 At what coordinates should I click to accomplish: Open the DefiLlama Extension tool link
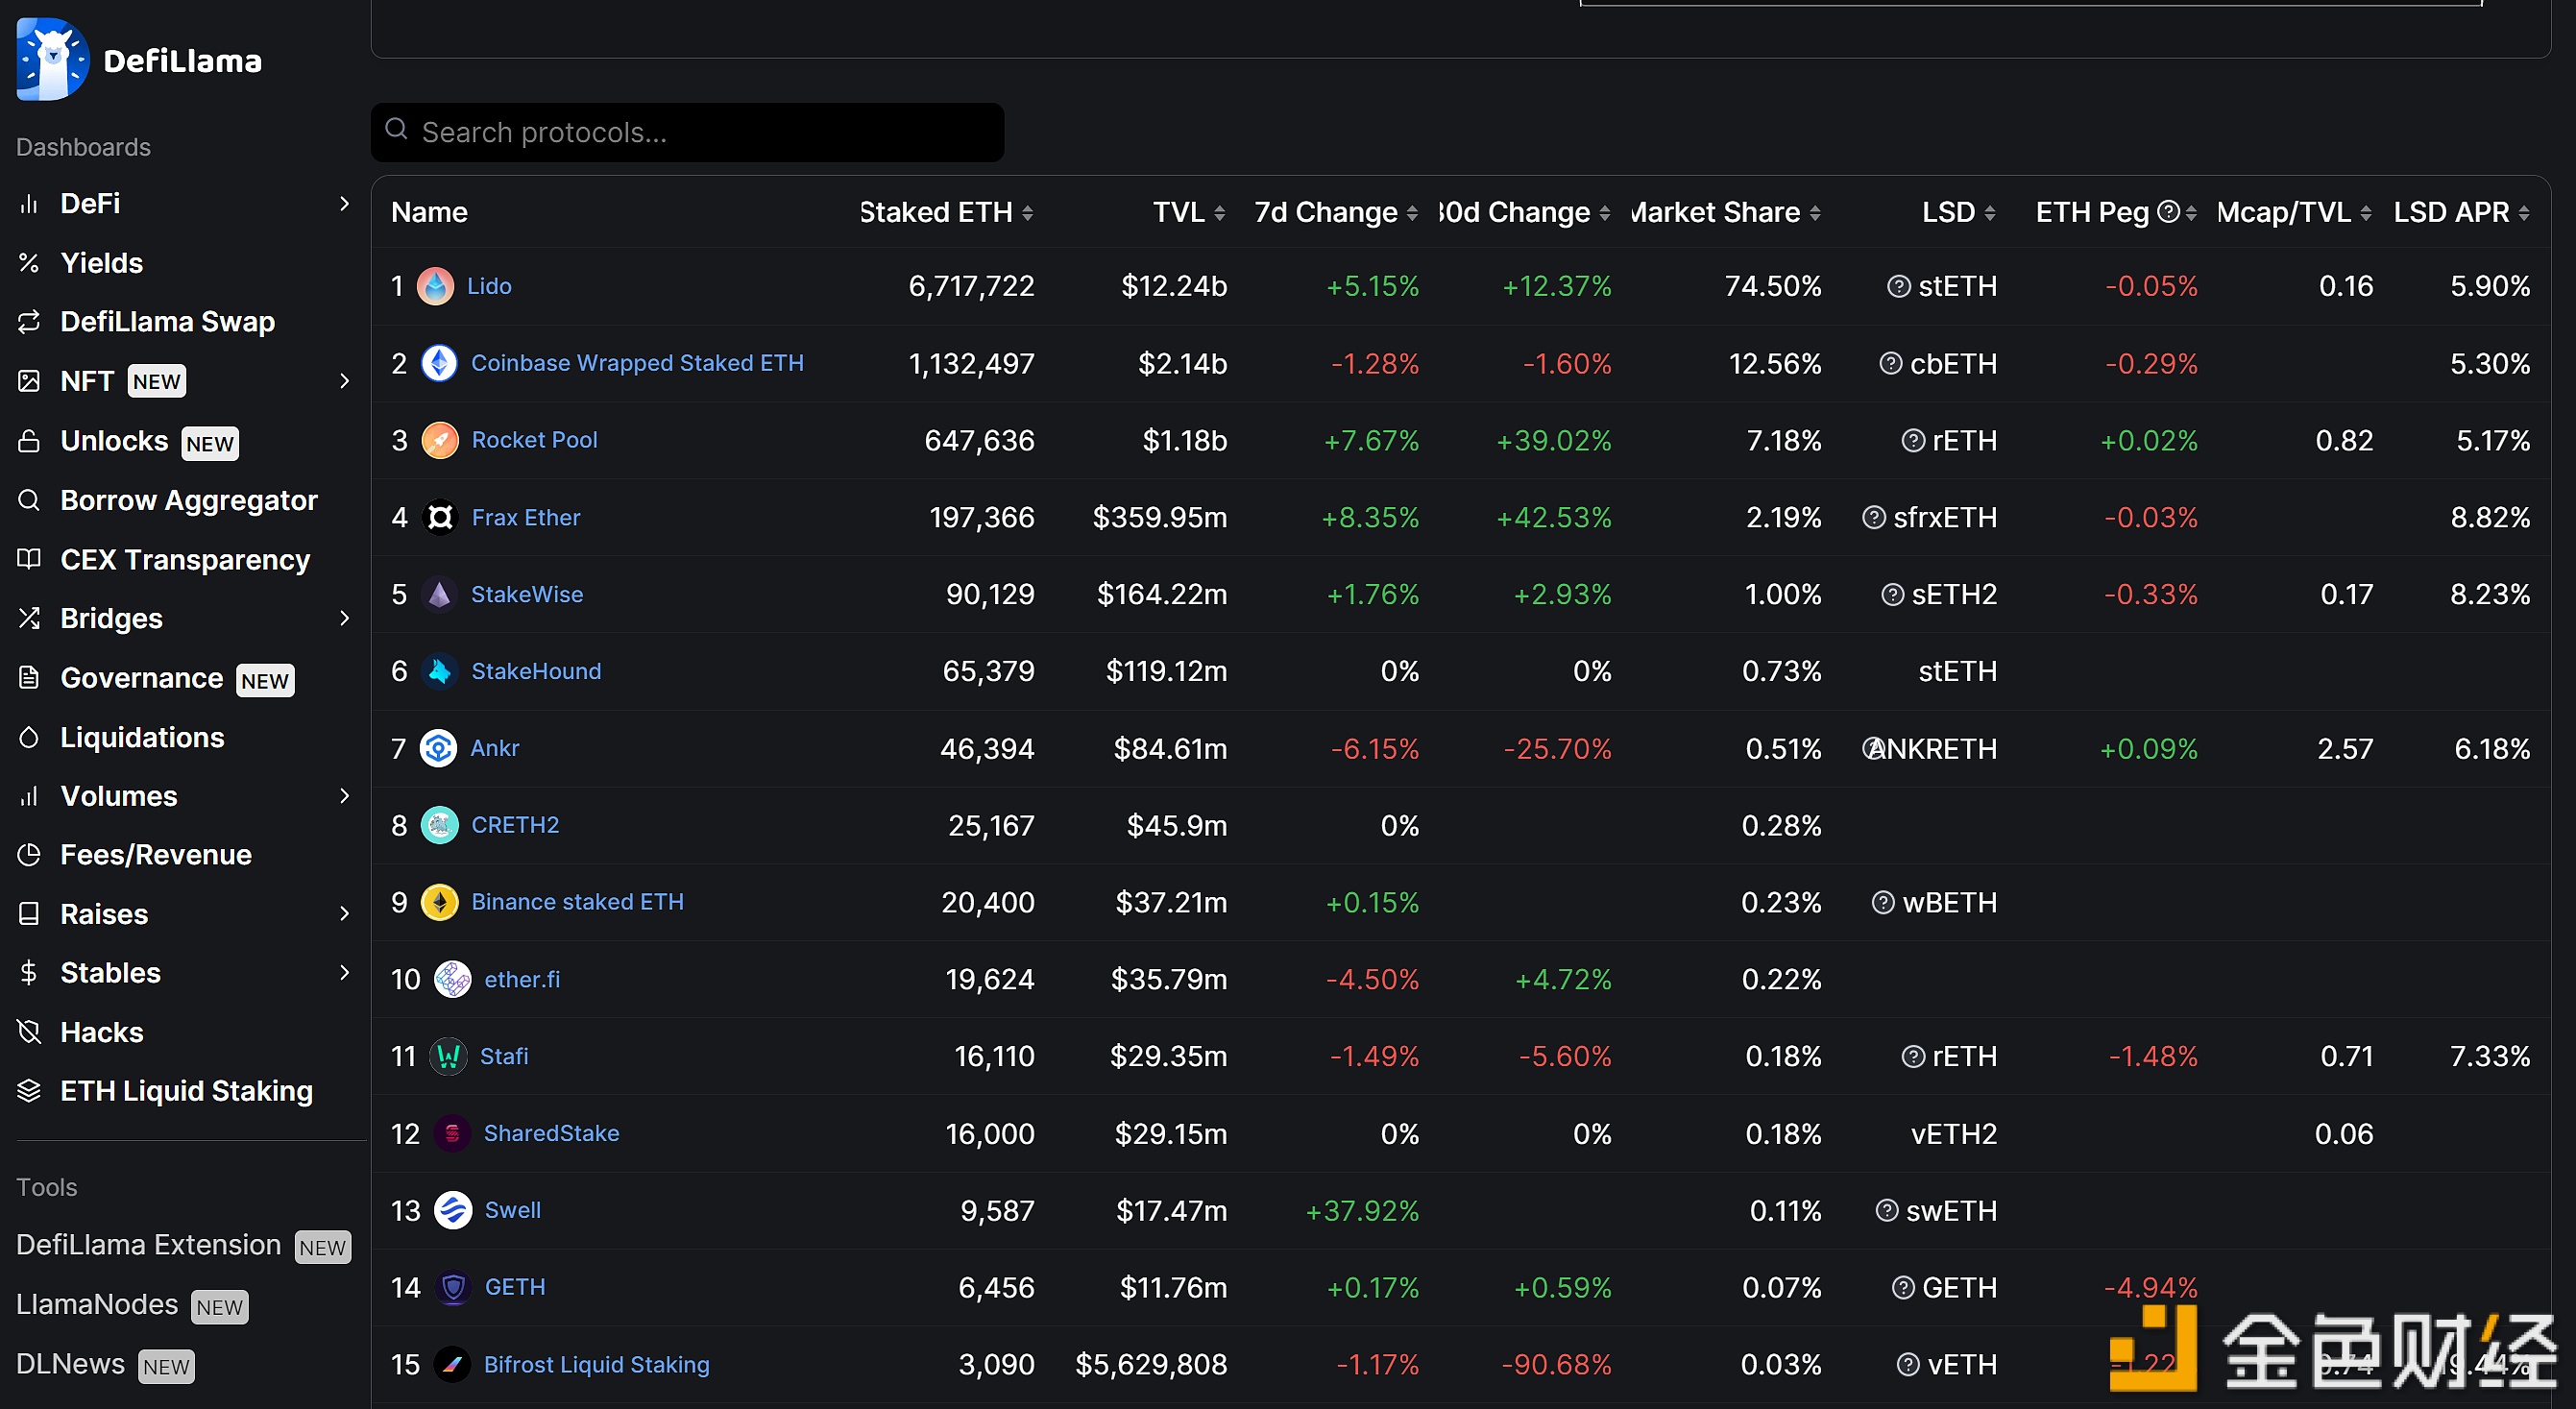tap(148, 1245)
